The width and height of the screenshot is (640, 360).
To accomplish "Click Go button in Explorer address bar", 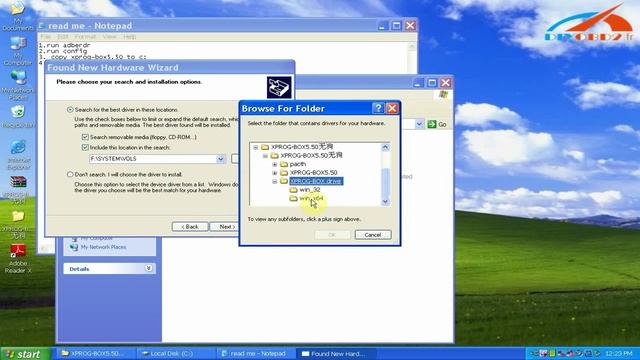I will 437,124.
